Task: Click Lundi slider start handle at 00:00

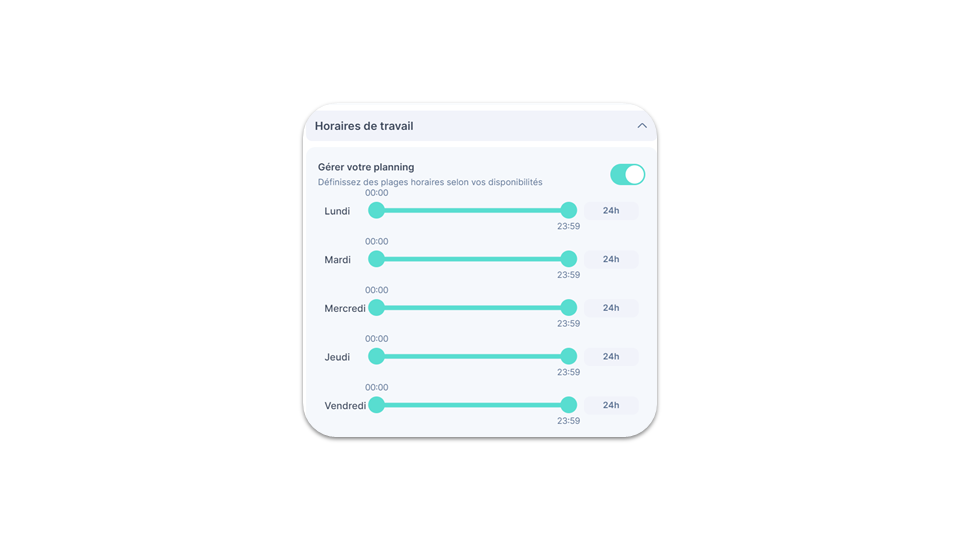Action: coord(377,210)
